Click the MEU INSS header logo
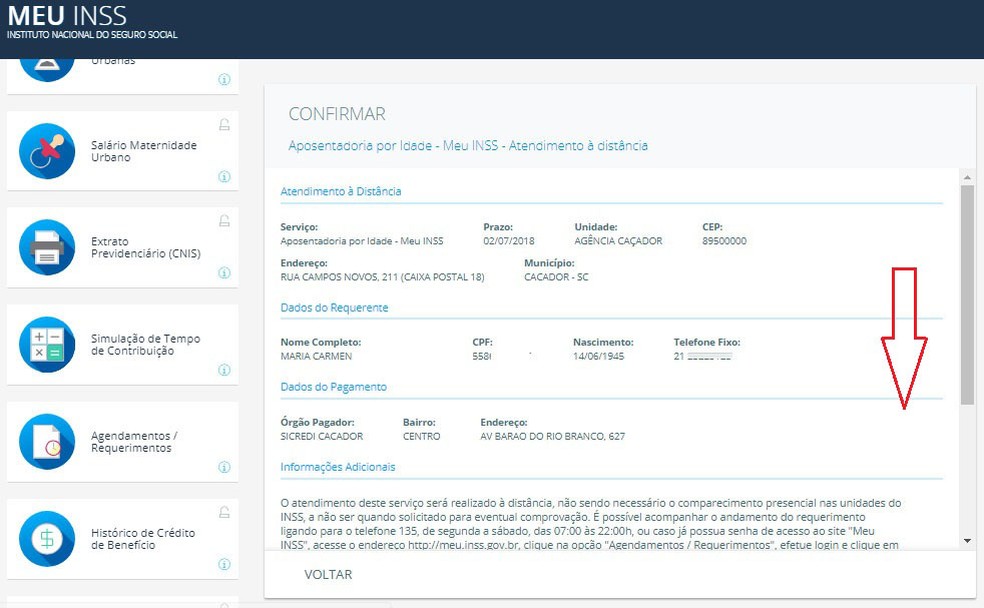Viewport: 984px width, 608px height. (65, 17)
